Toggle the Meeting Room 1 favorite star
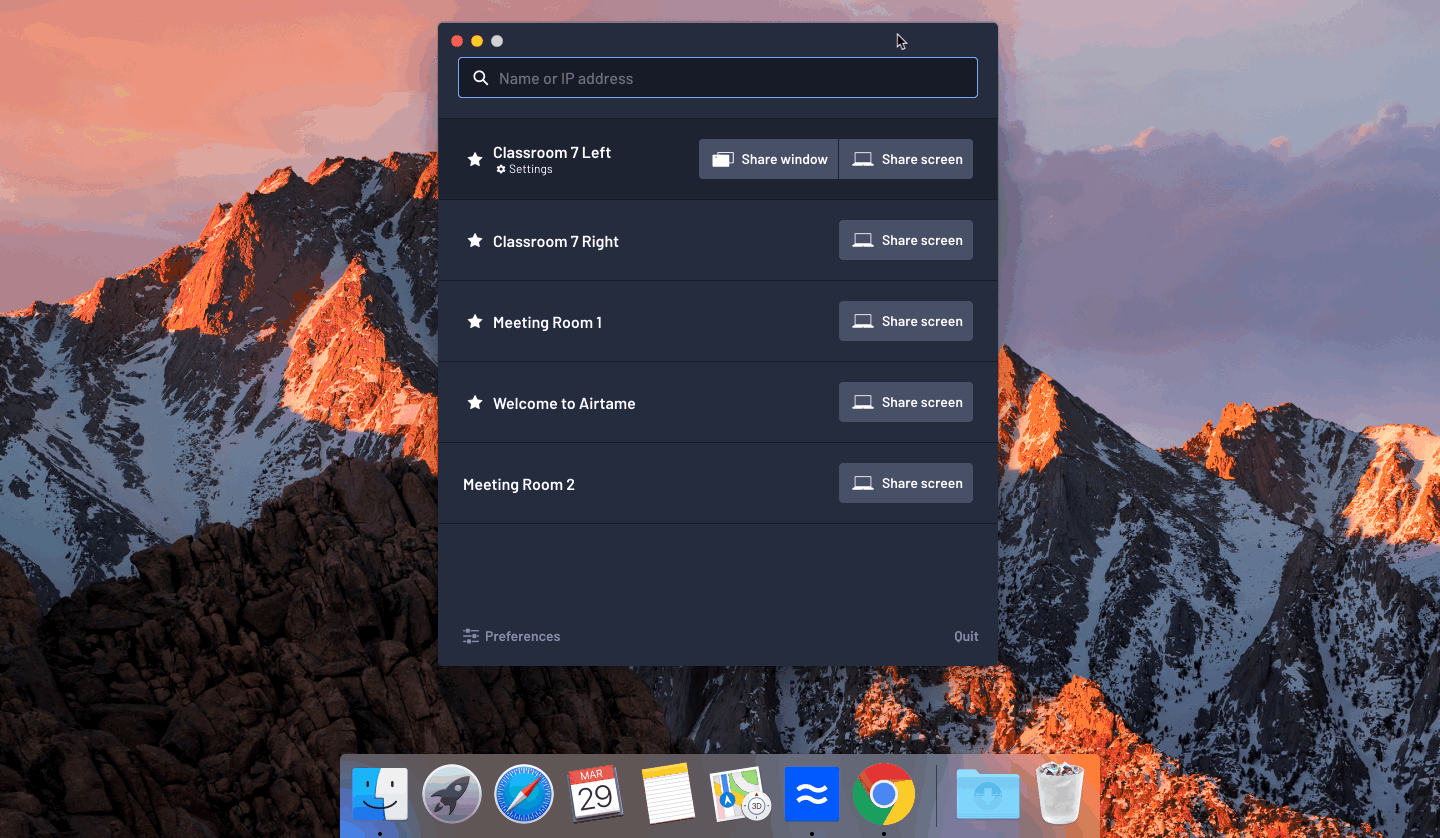Screen dimensions: 1440x838 point(475,322)
